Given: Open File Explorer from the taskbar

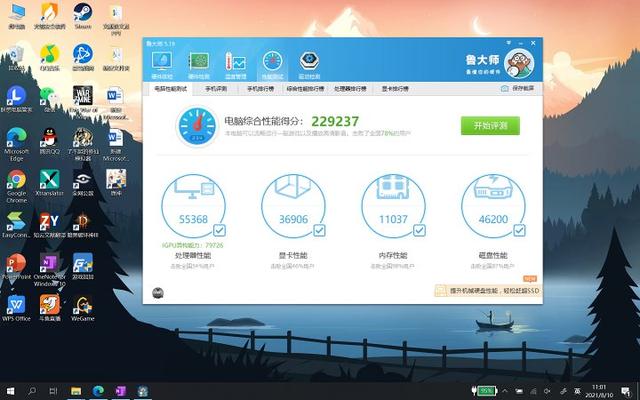Looking at the screenshot, I should (76, 391).
